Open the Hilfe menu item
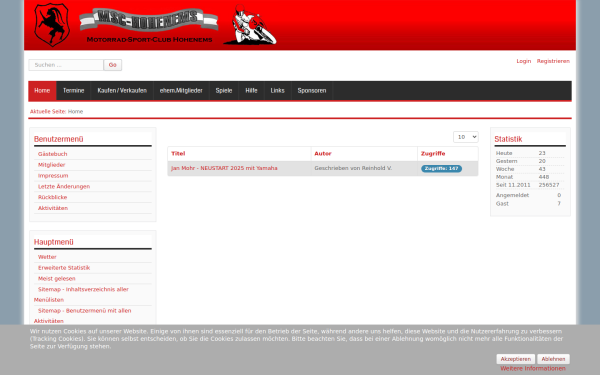Image resolution: width=600 pixels, height=375 pixels. pos(251,91)
